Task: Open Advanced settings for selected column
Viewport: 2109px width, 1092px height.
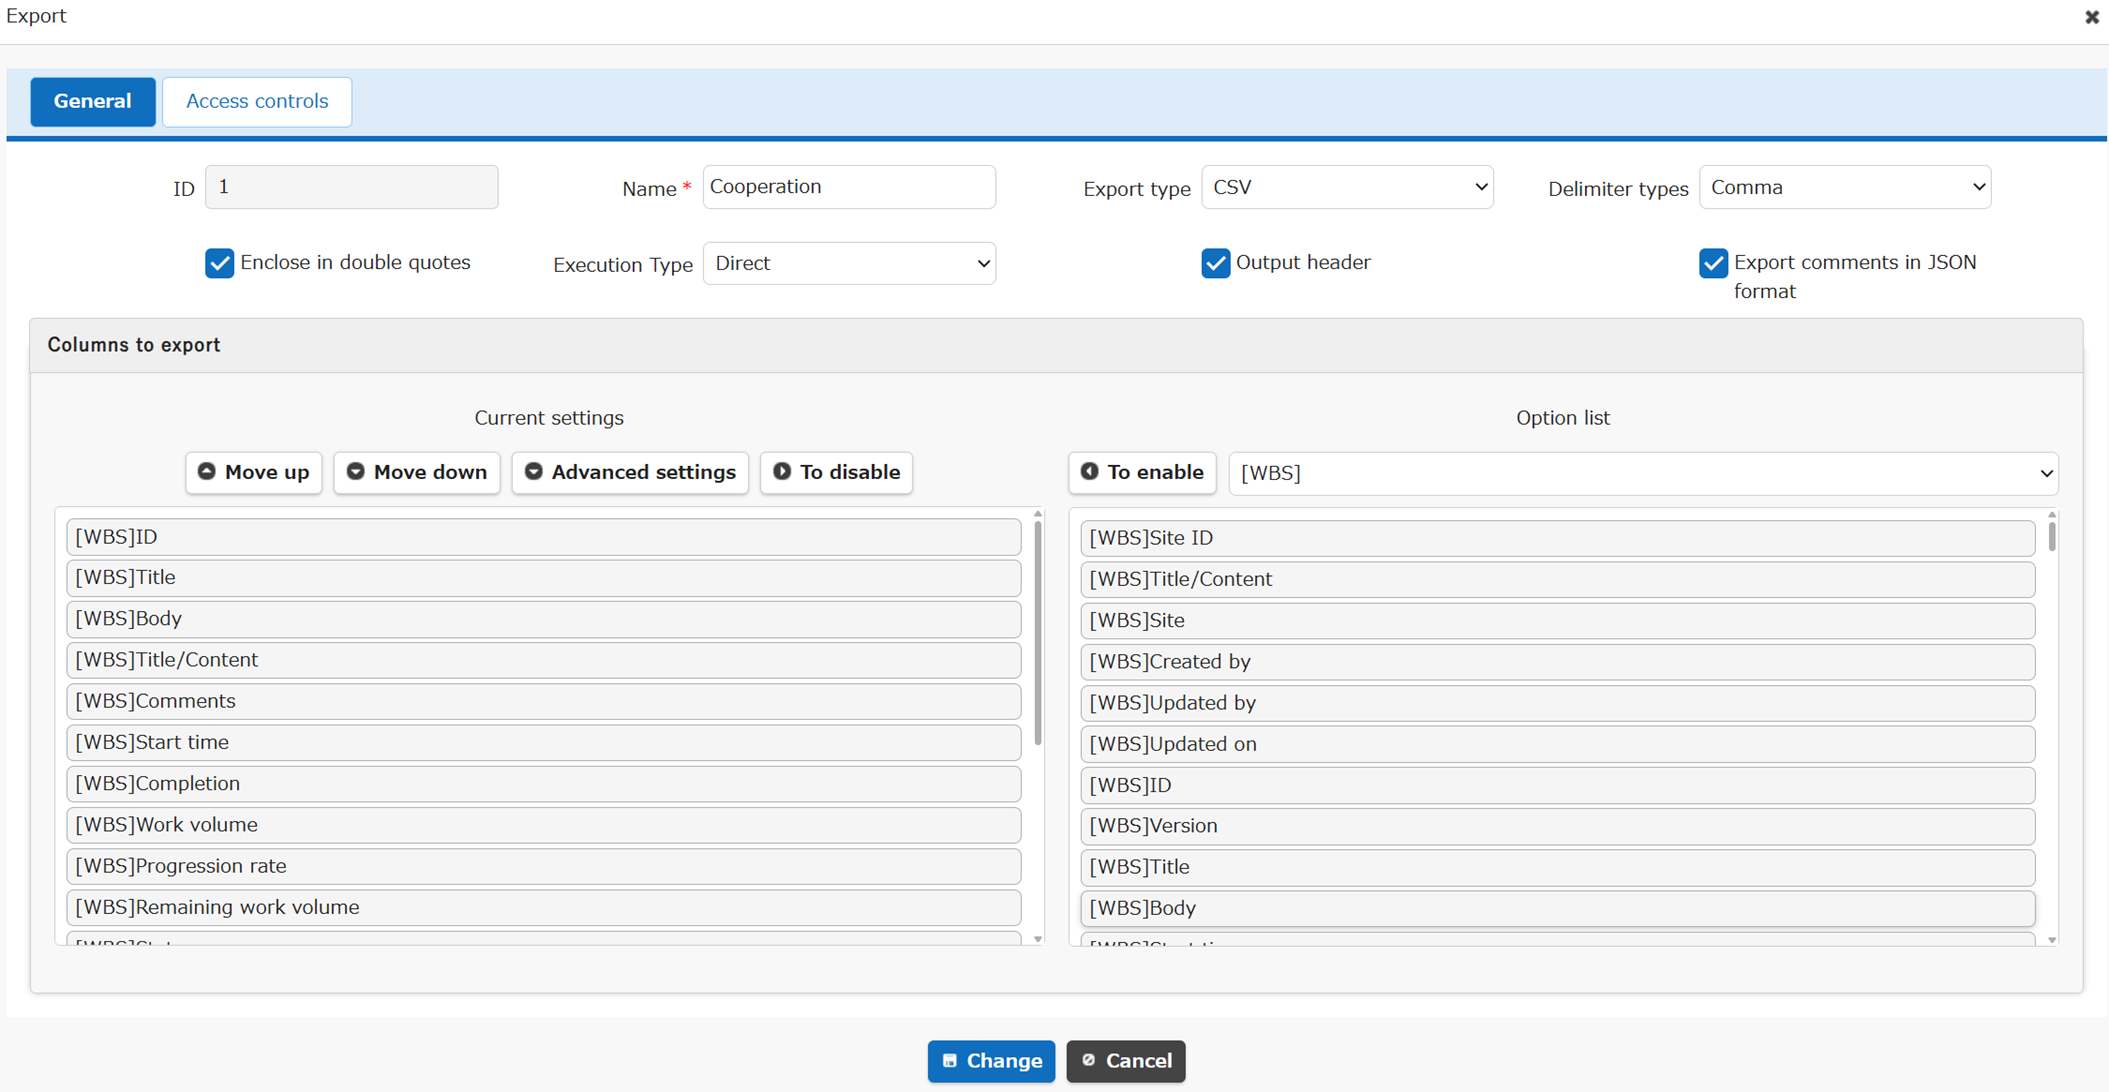Action: click(x=630, y=472)
